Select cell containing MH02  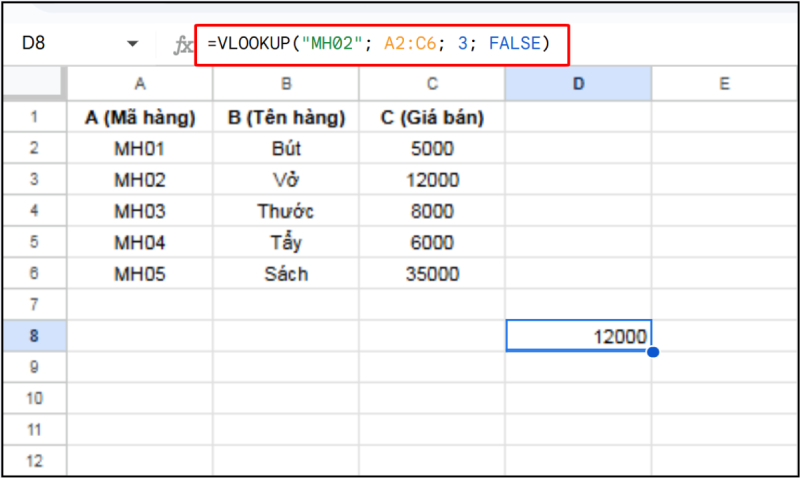[x=140, y=180]
